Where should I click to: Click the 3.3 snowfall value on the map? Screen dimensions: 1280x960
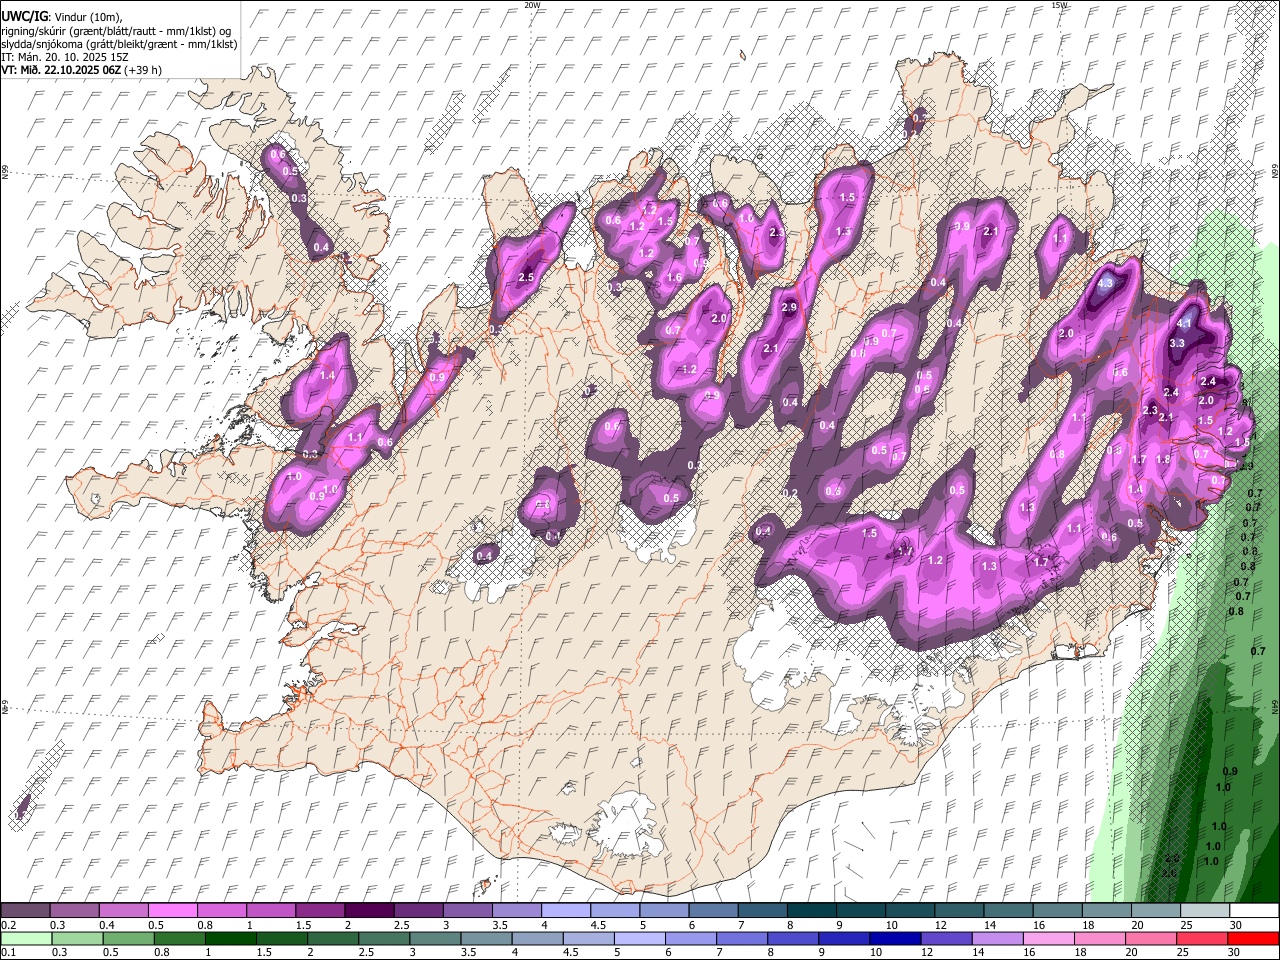coord(1177,343)
